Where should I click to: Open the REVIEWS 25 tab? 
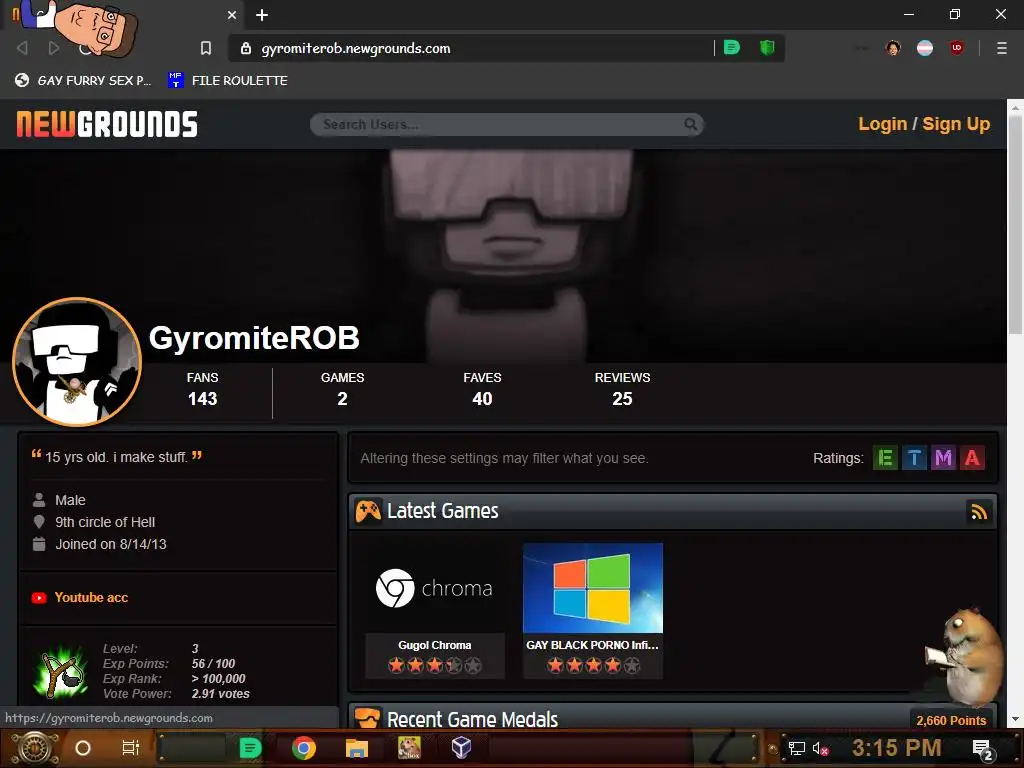click(622, 389)
